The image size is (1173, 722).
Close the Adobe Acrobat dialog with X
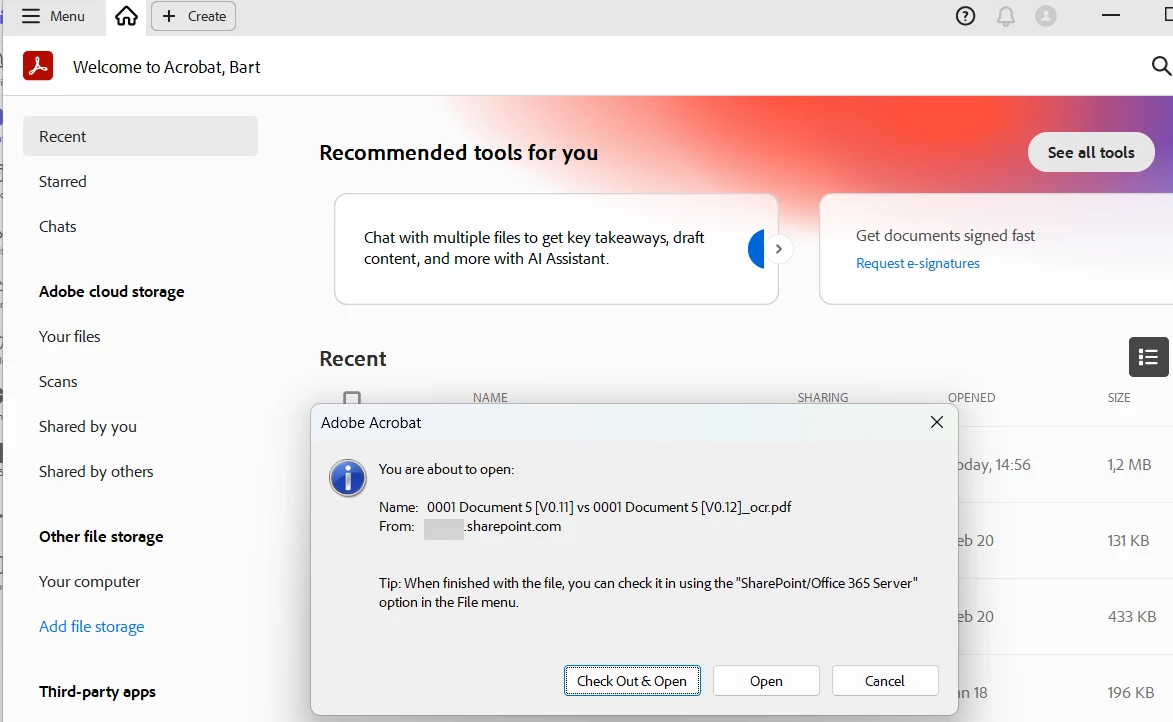[x=937, y=422]
